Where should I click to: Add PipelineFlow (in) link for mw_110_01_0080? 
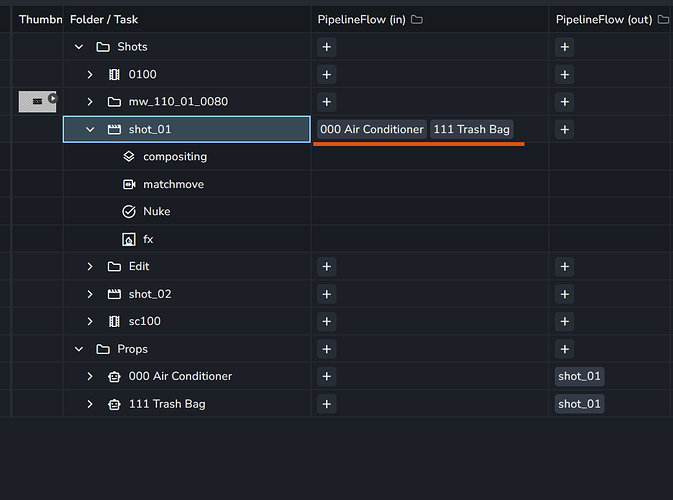[x=327, y=102]
